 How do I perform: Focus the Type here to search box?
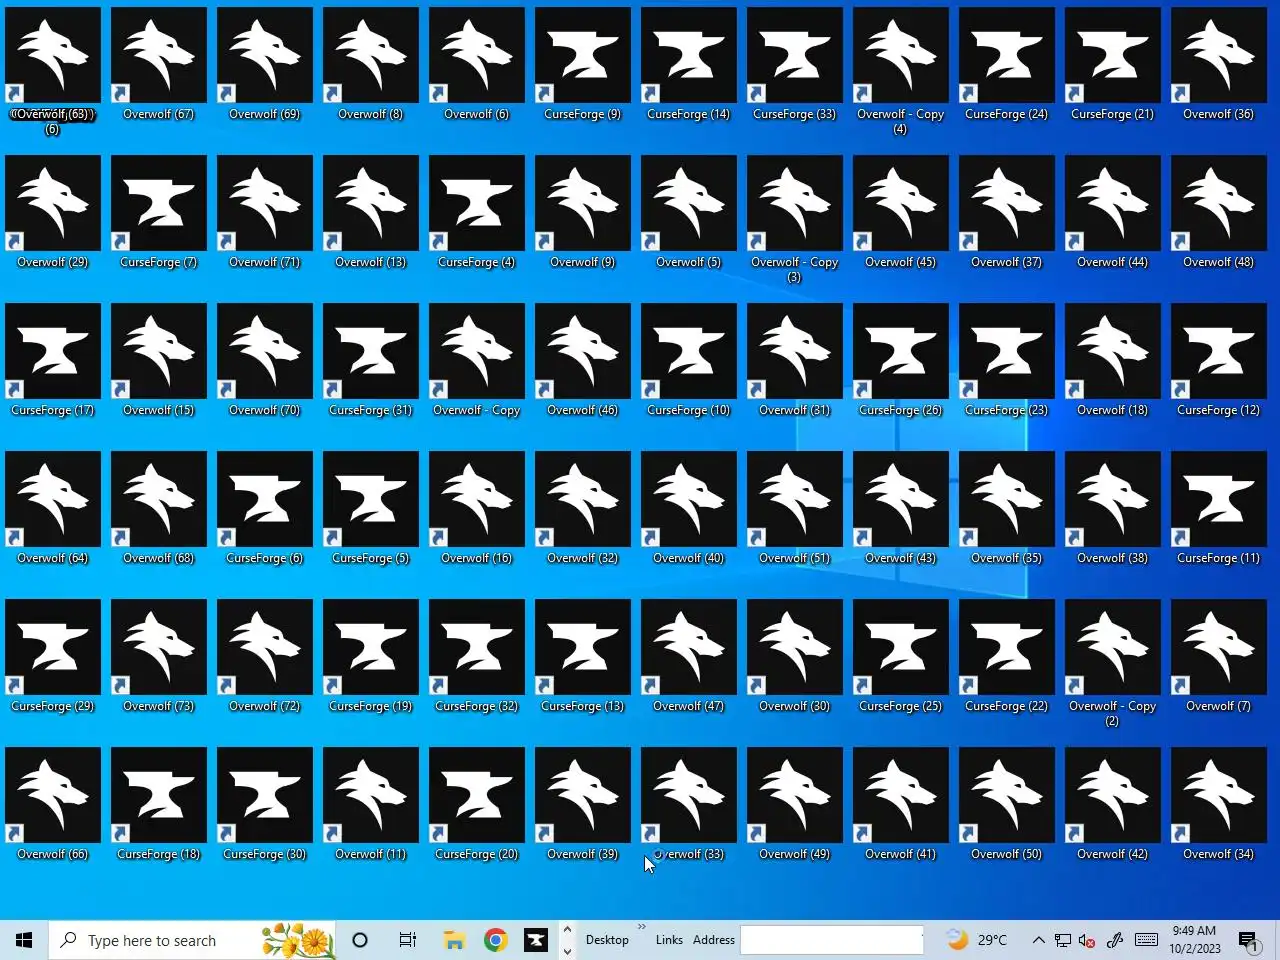pos(192,940)
